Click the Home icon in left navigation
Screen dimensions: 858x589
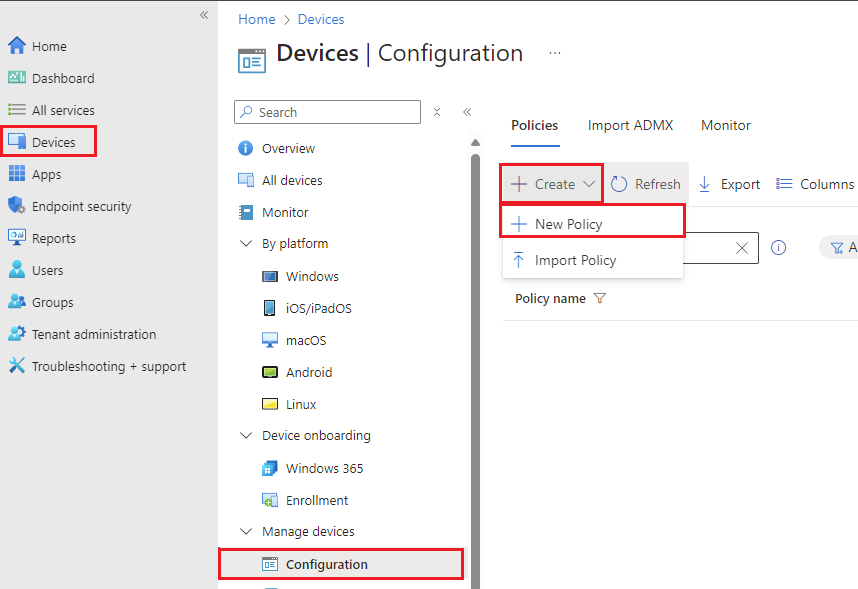pyautogui.click(x=17, y=46)
